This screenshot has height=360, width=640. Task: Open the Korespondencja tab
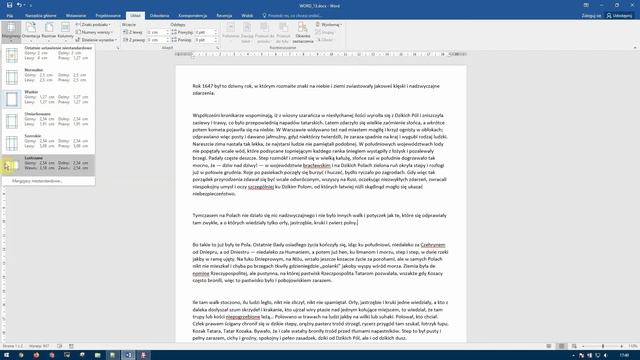click(193, 16)
